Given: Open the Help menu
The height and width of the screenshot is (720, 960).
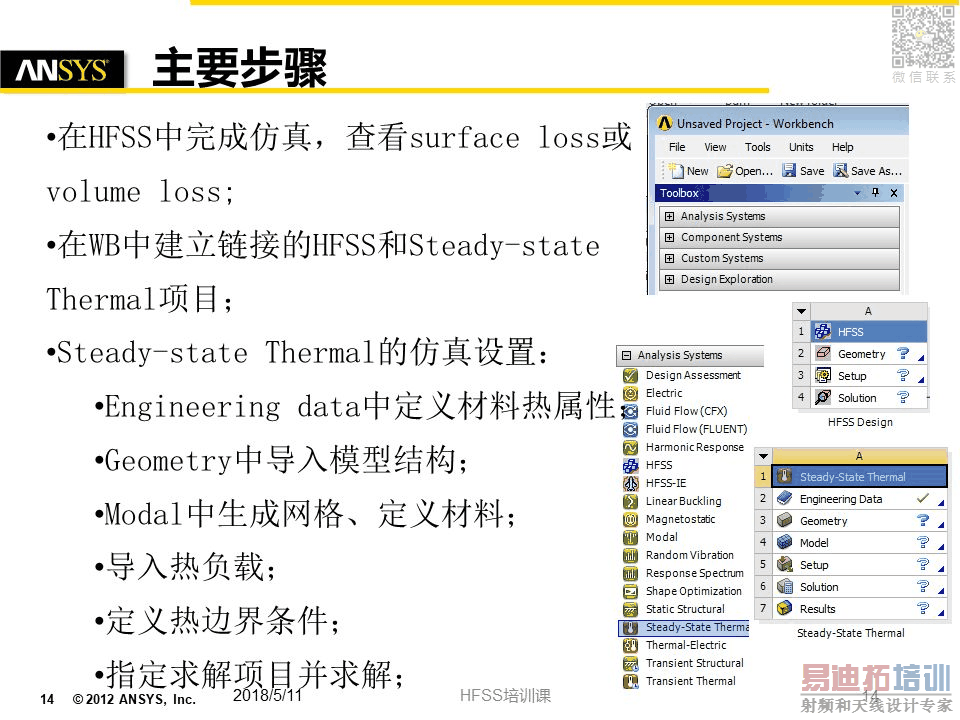Looking at the screenshot, I should click(x=842, y=147).
